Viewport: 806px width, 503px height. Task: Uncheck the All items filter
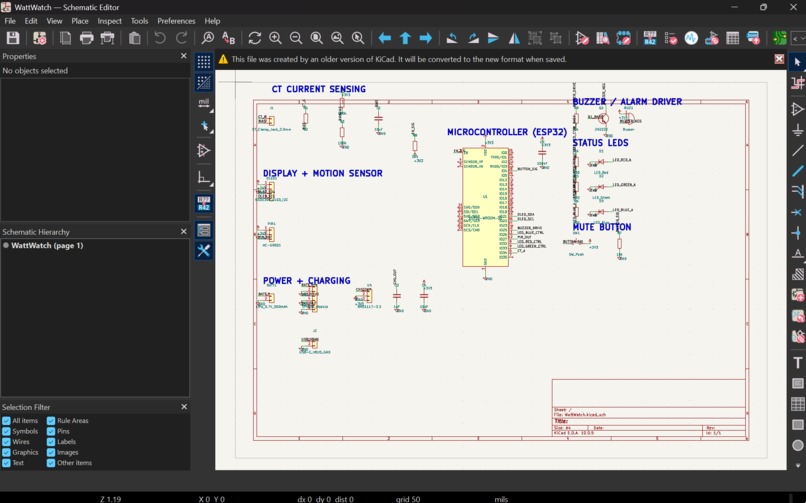click(x=6, y=421)
